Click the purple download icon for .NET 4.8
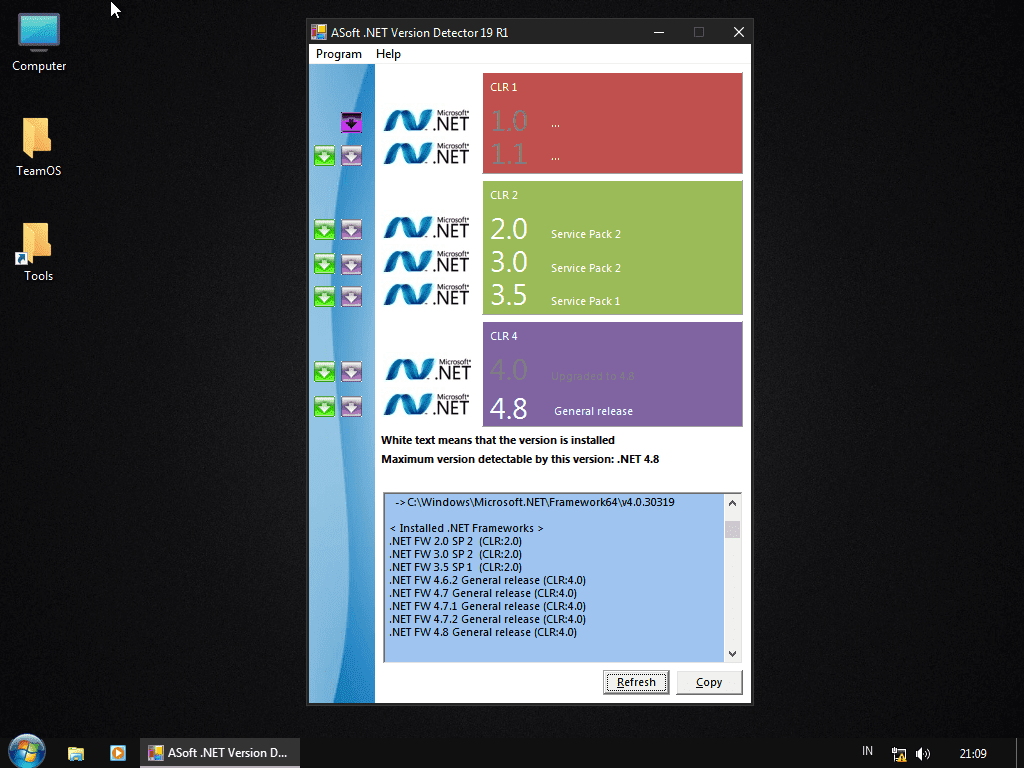Screen dimensions: 1024x768 (351, 407)
